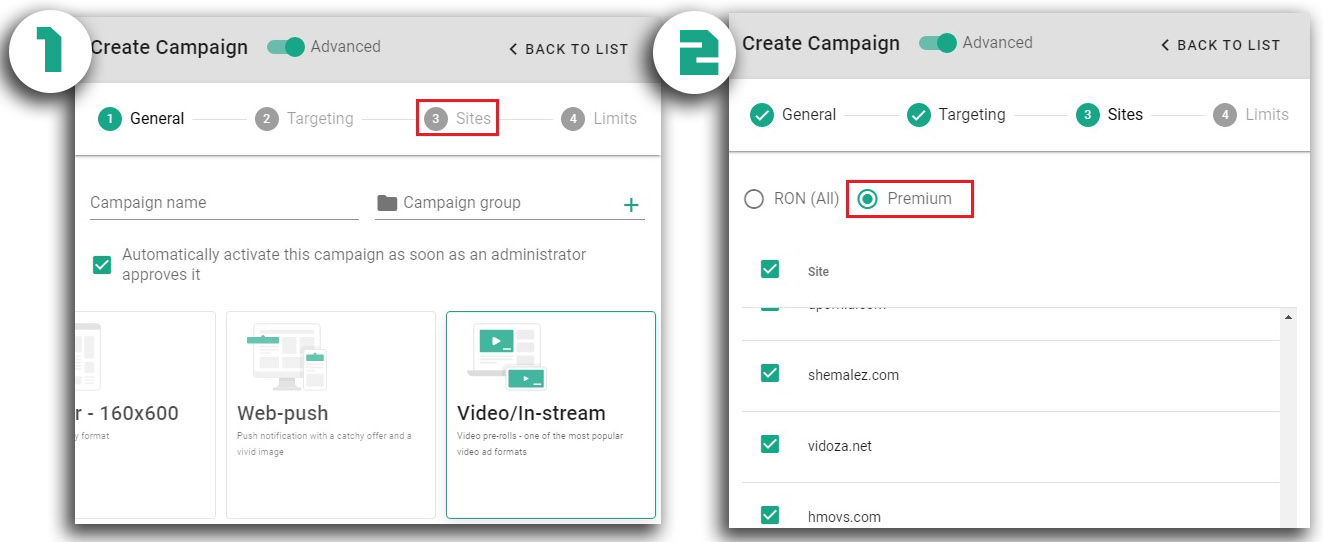Click step 4 Limits circle in right panel
This screenshot has width=1323, height=542.
click(x=1225, y=115)
